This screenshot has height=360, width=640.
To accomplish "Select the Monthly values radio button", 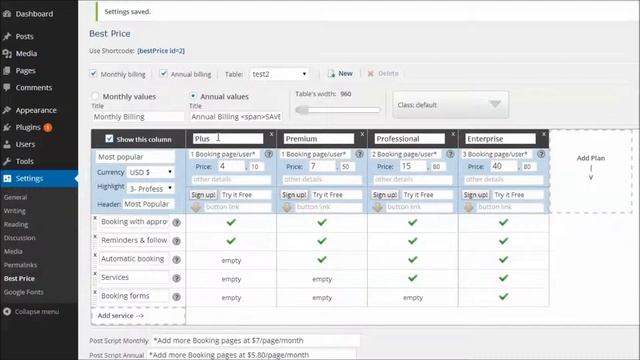I will [x=95, y=96].
